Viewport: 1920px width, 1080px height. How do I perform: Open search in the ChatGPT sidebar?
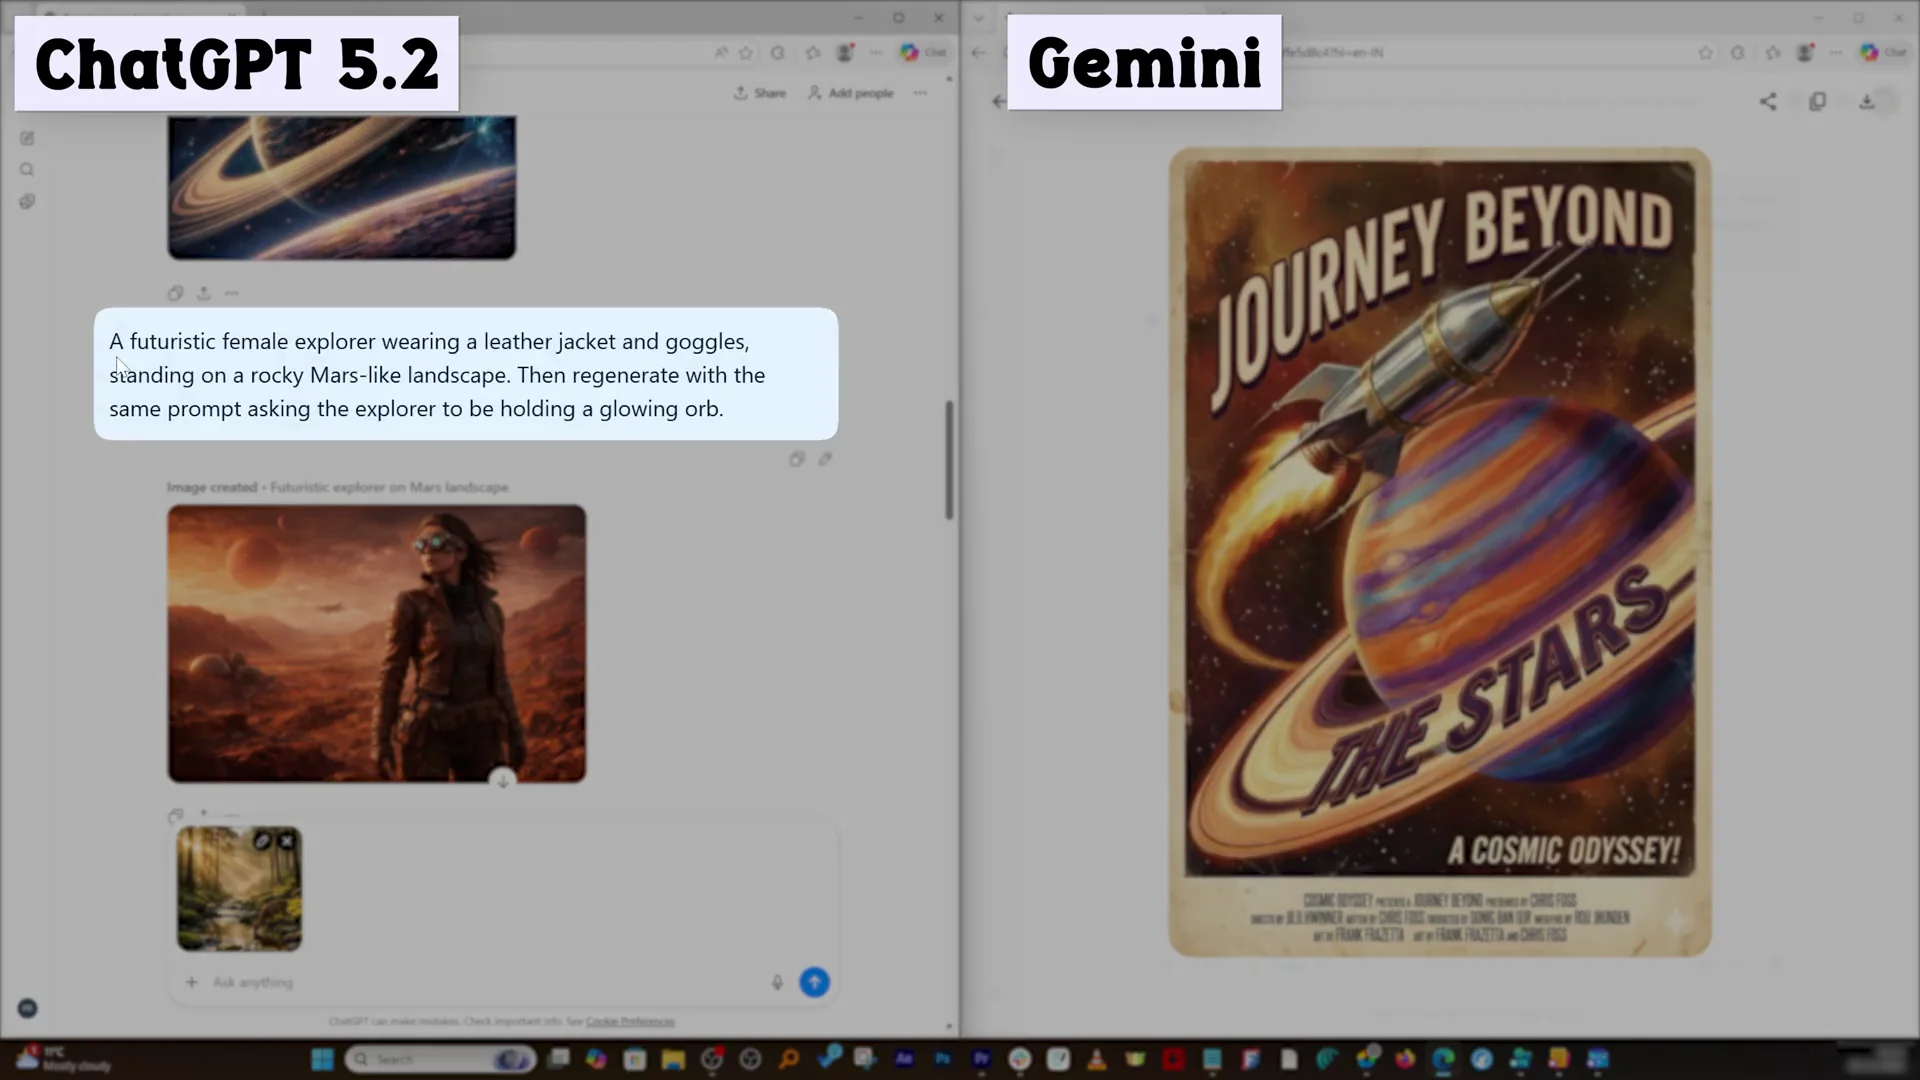[27, 170]
